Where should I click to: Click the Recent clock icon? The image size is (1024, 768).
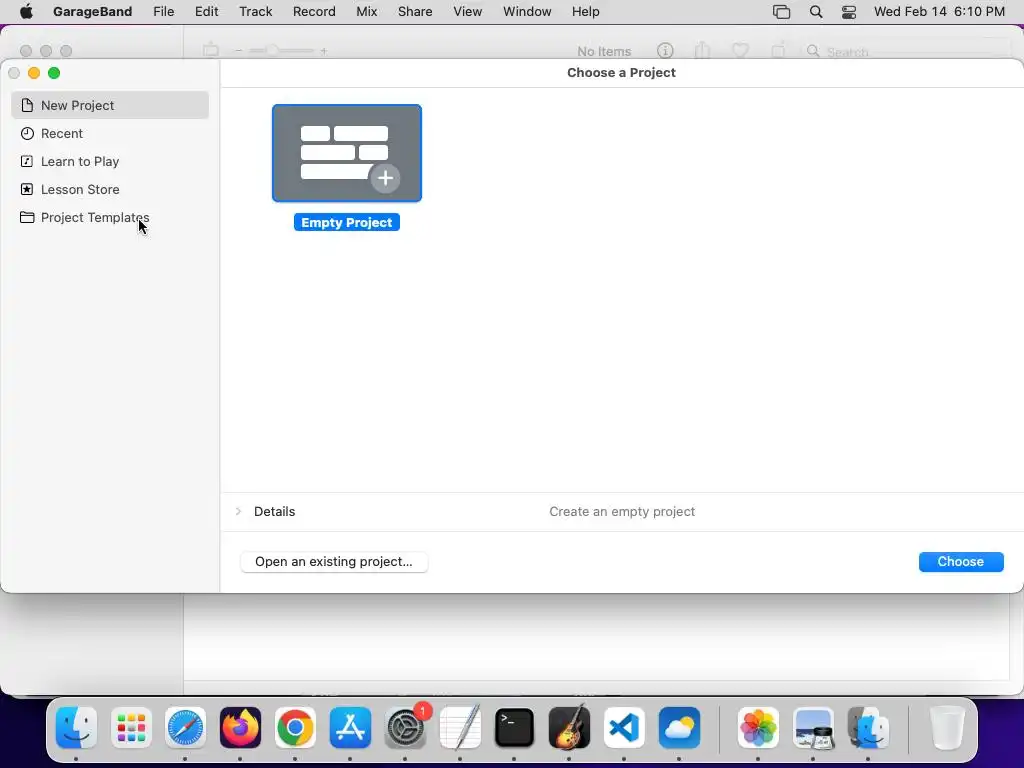(x=27, y=133)
